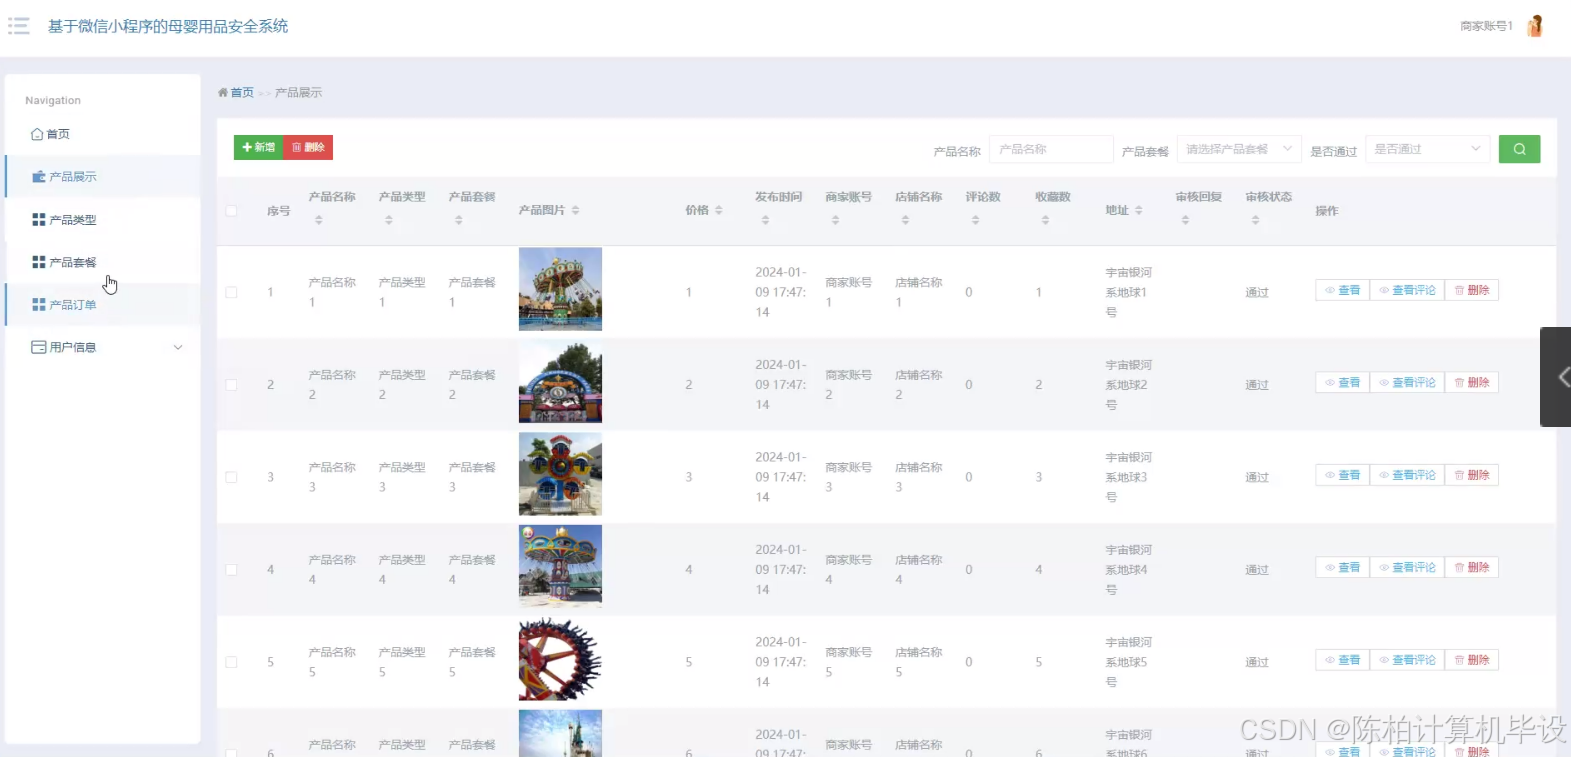
Task: Click 查看评论 for product row 1
Action: (x=1407, y=290)
